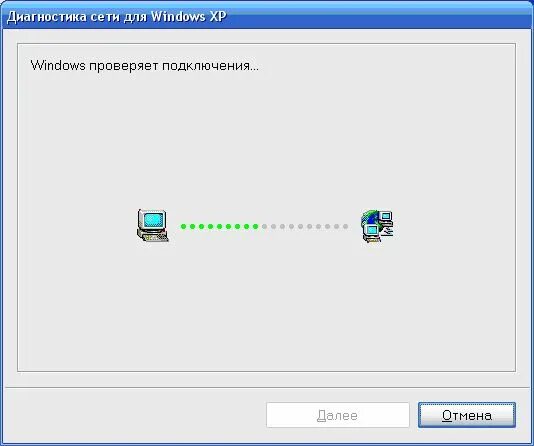Click the last gray dot next to the network icon

[345, 226]
